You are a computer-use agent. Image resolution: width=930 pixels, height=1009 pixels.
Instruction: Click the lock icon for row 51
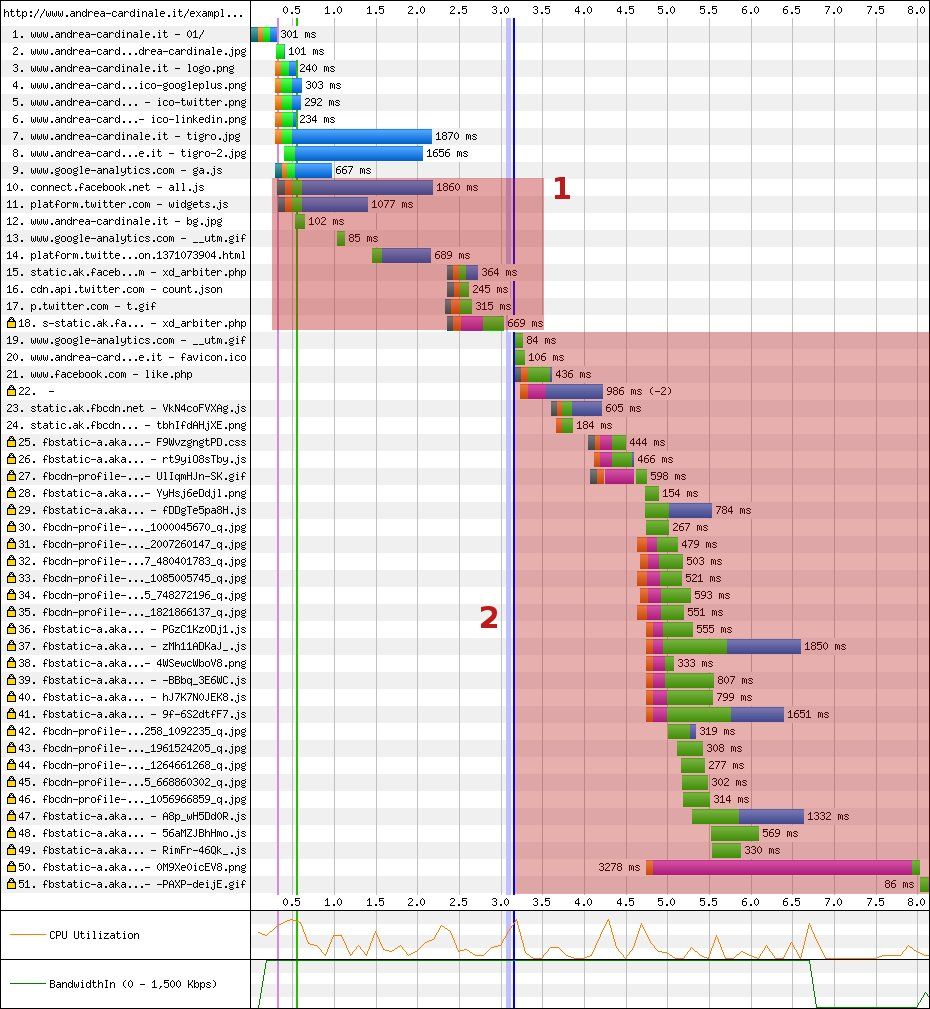[11, 884]
